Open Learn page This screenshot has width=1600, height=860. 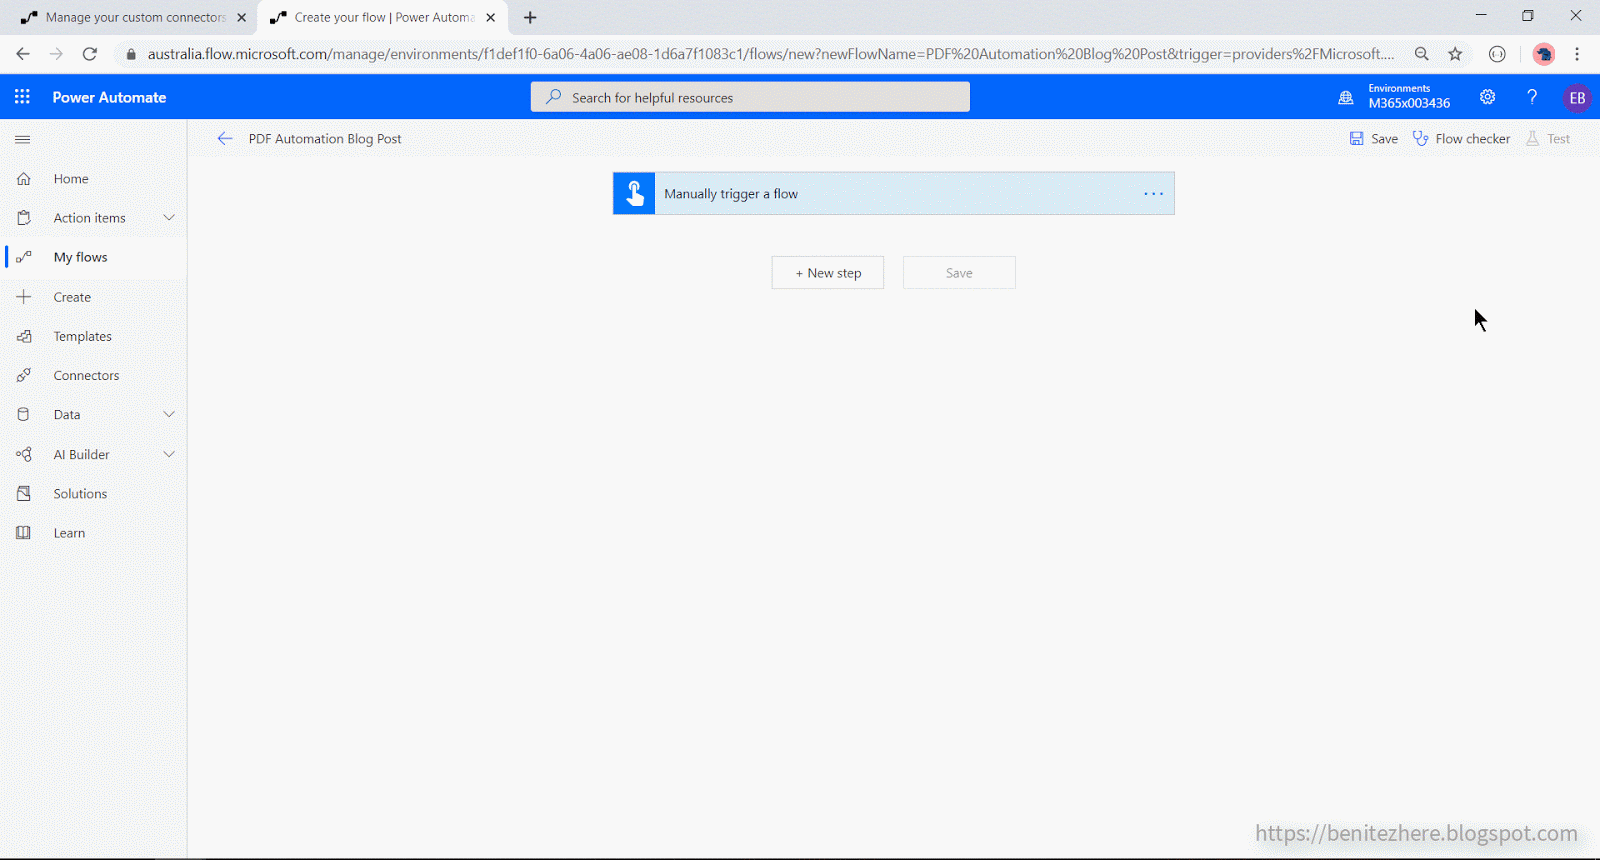[x=69, y=533]
